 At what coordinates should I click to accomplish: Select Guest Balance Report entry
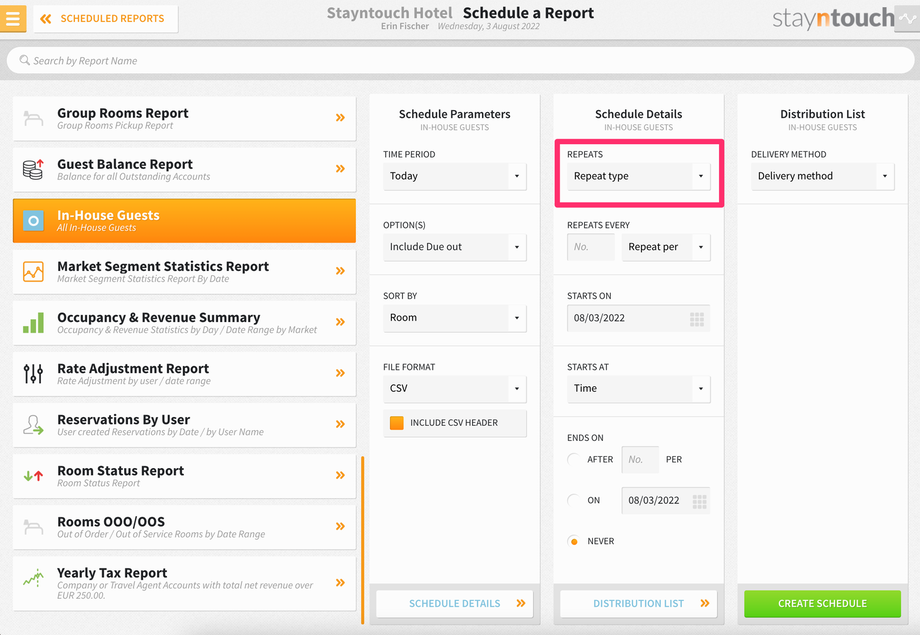[x=184, y=170]
